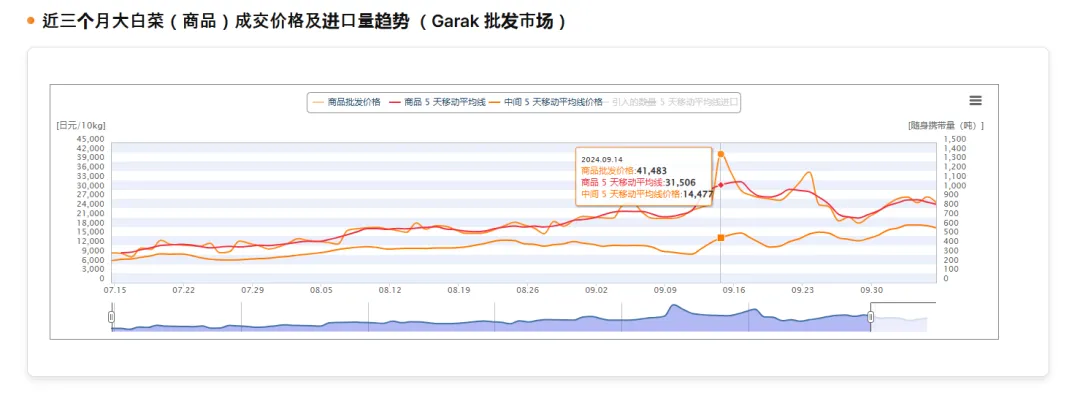Toggle the 商品 5 天移动平均线 legend series

(x=438, y=102)
